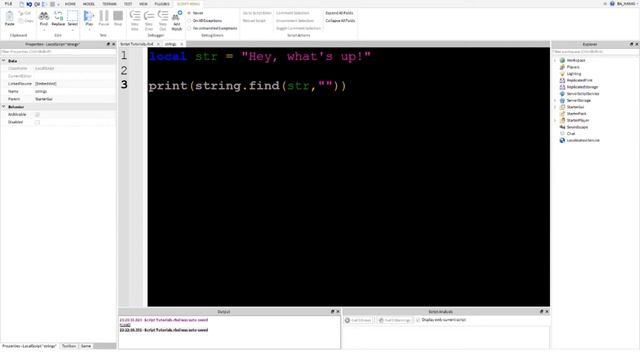Screen dimensions: 640x360
Task: Select On Unhandled Exceptions radio button
Action: coord(189,28)
